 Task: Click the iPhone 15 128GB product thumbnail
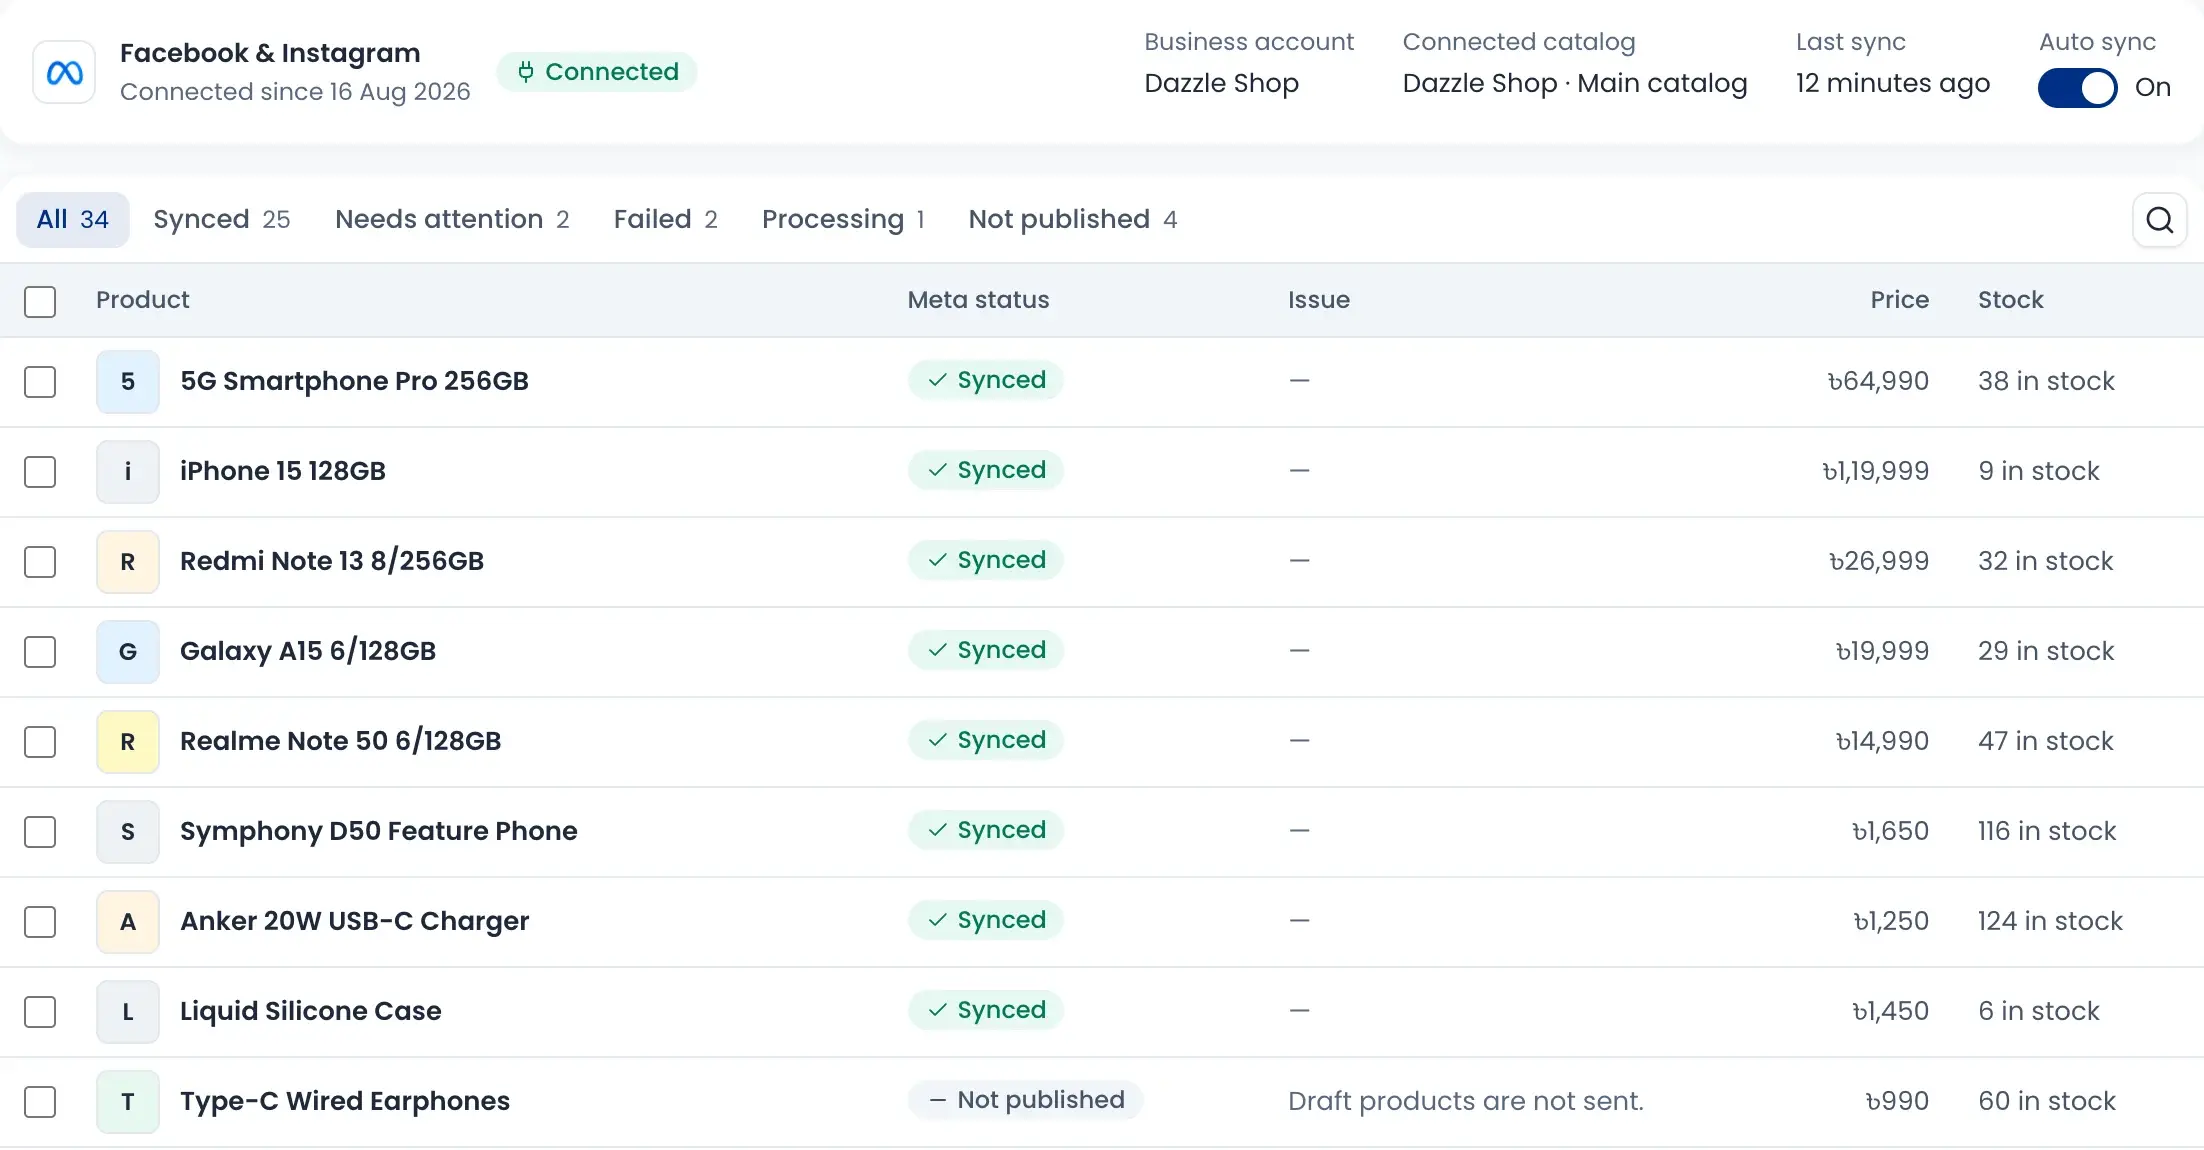128,471
